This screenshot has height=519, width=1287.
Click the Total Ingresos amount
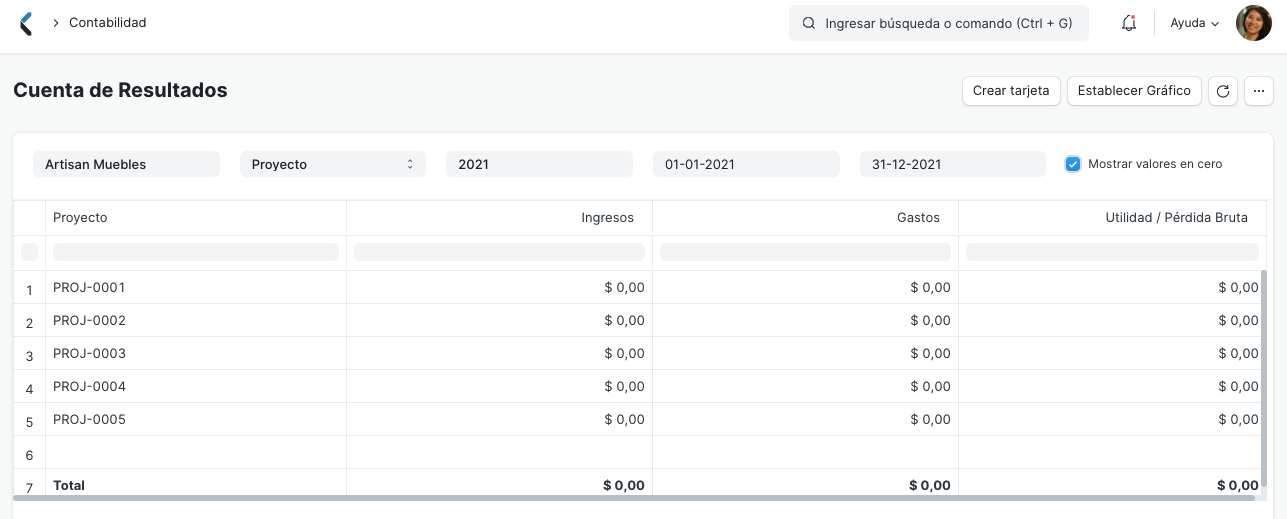[624, 486]
